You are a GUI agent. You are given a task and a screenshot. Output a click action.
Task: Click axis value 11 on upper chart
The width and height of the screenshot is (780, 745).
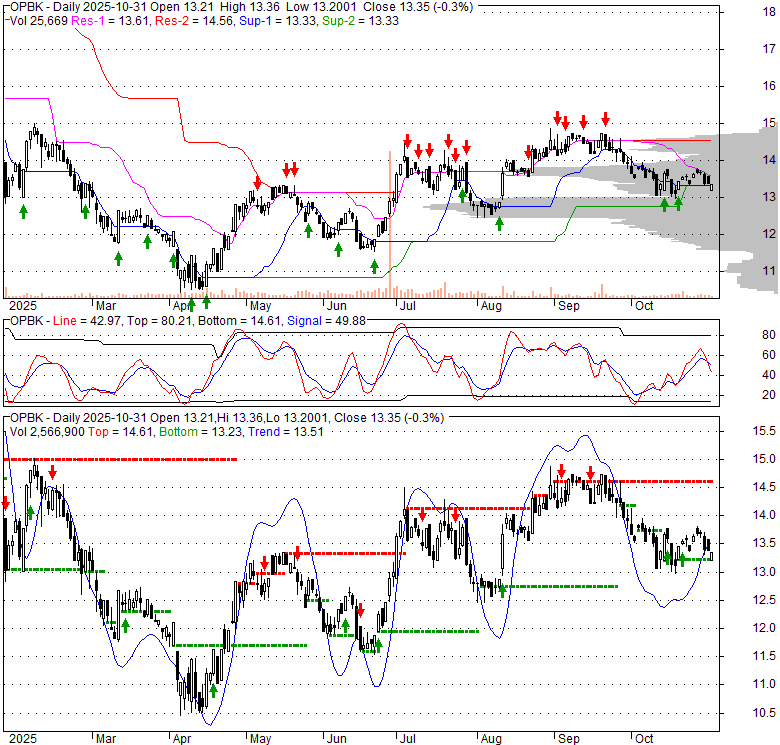(769, 271)
